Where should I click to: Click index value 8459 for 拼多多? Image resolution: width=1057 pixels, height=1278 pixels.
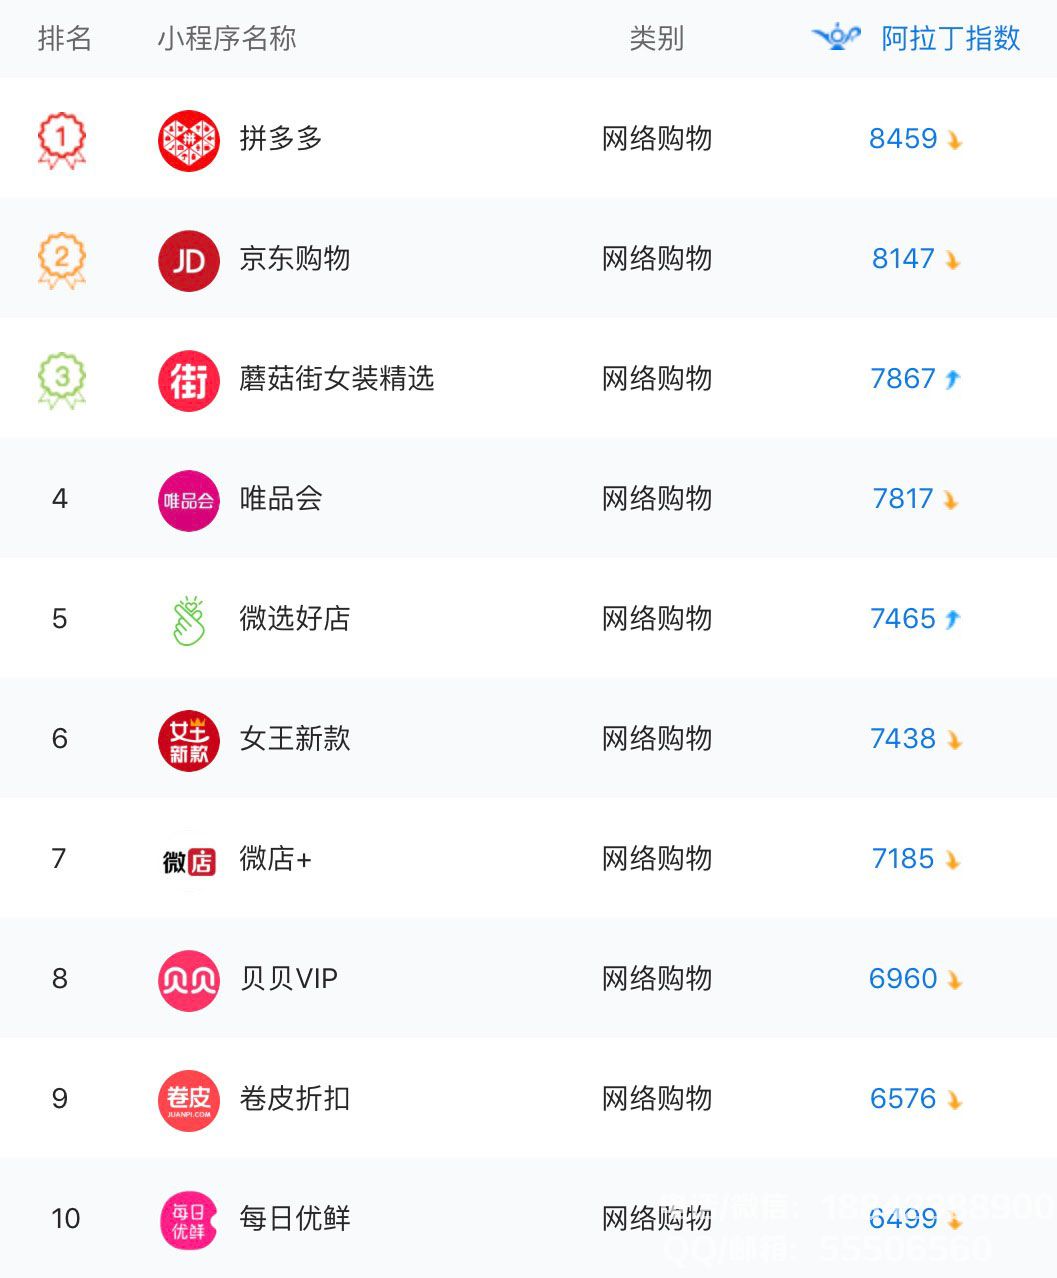(x=903, y=138)
